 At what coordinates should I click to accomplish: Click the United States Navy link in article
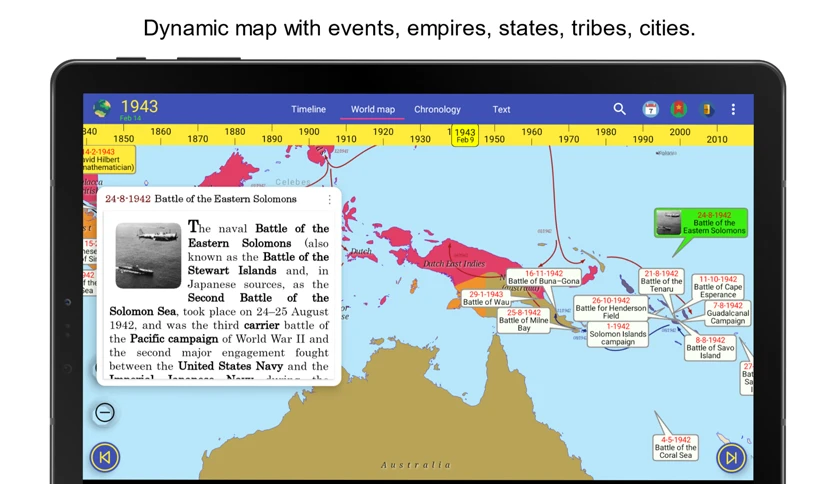pos(230,366)
